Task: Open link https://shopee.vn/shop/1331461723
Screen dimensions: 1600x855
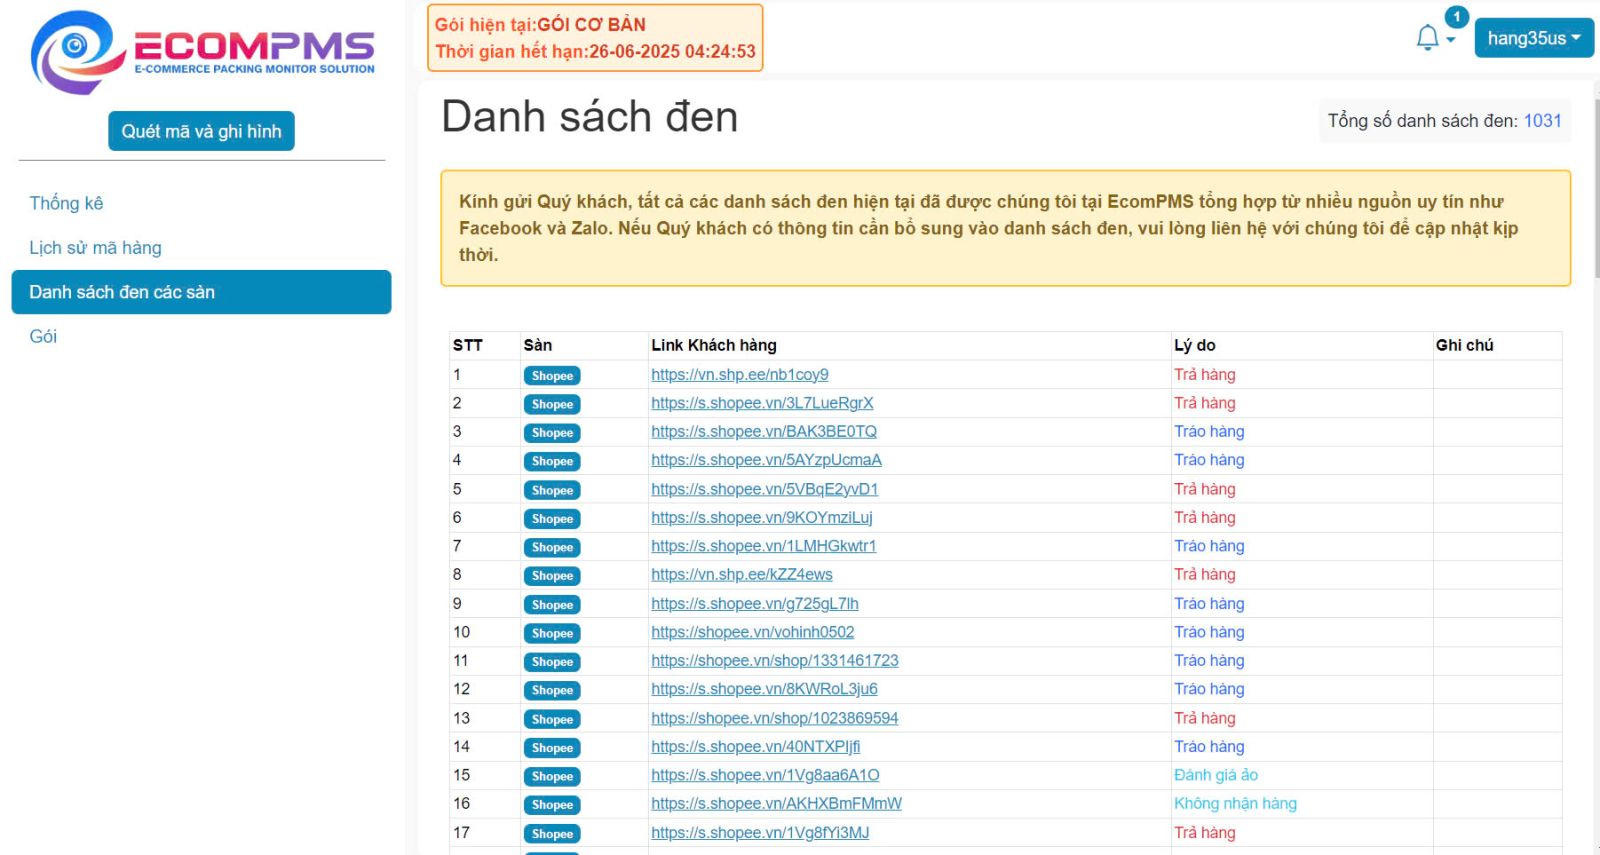Action: click(775, 661)
